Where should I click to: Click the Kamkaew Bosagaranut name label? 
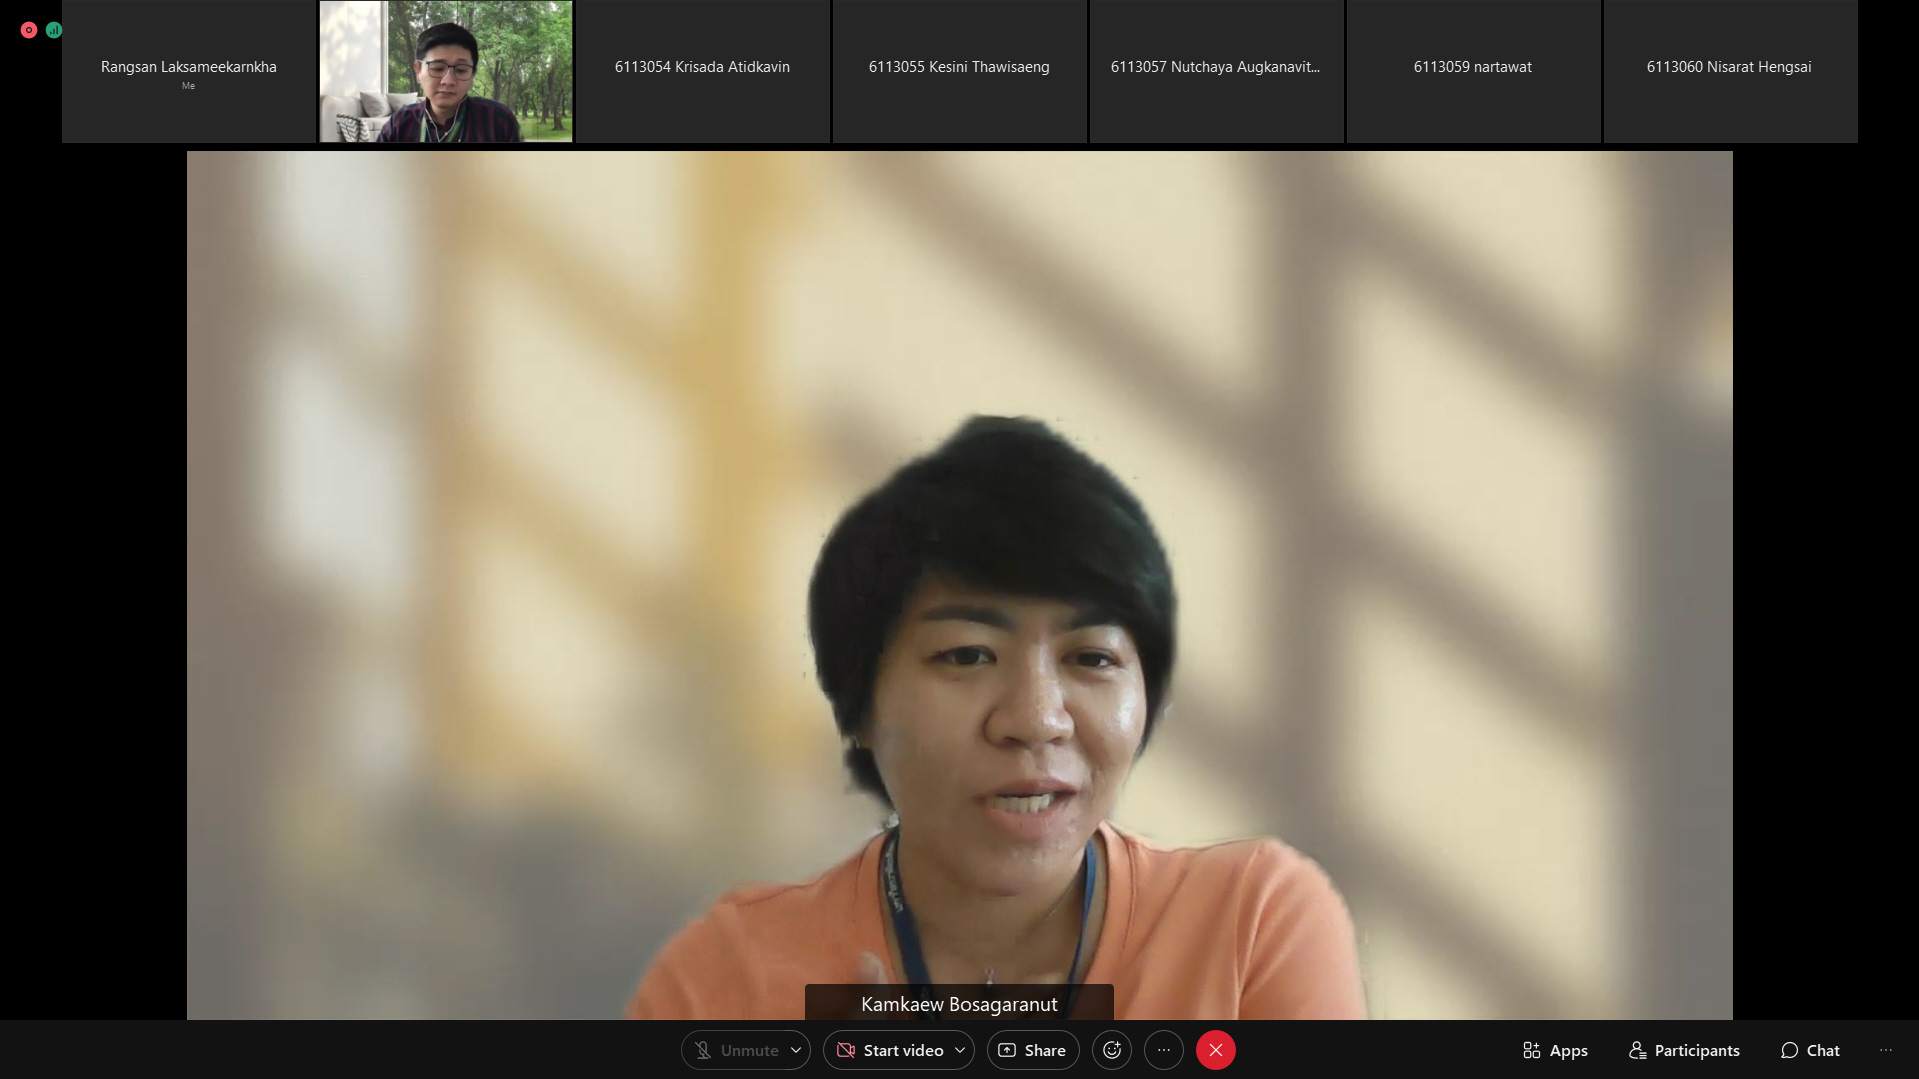(x=959, y=1003)
